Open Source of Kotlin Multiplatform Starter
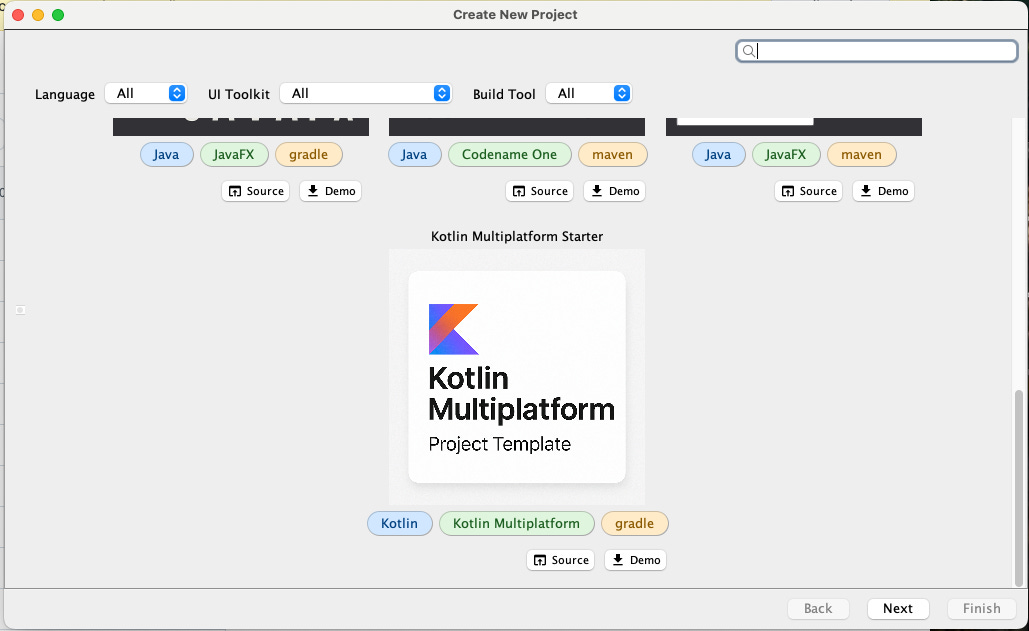Screen dimensions: 1029x631 (x=560, y=560)
